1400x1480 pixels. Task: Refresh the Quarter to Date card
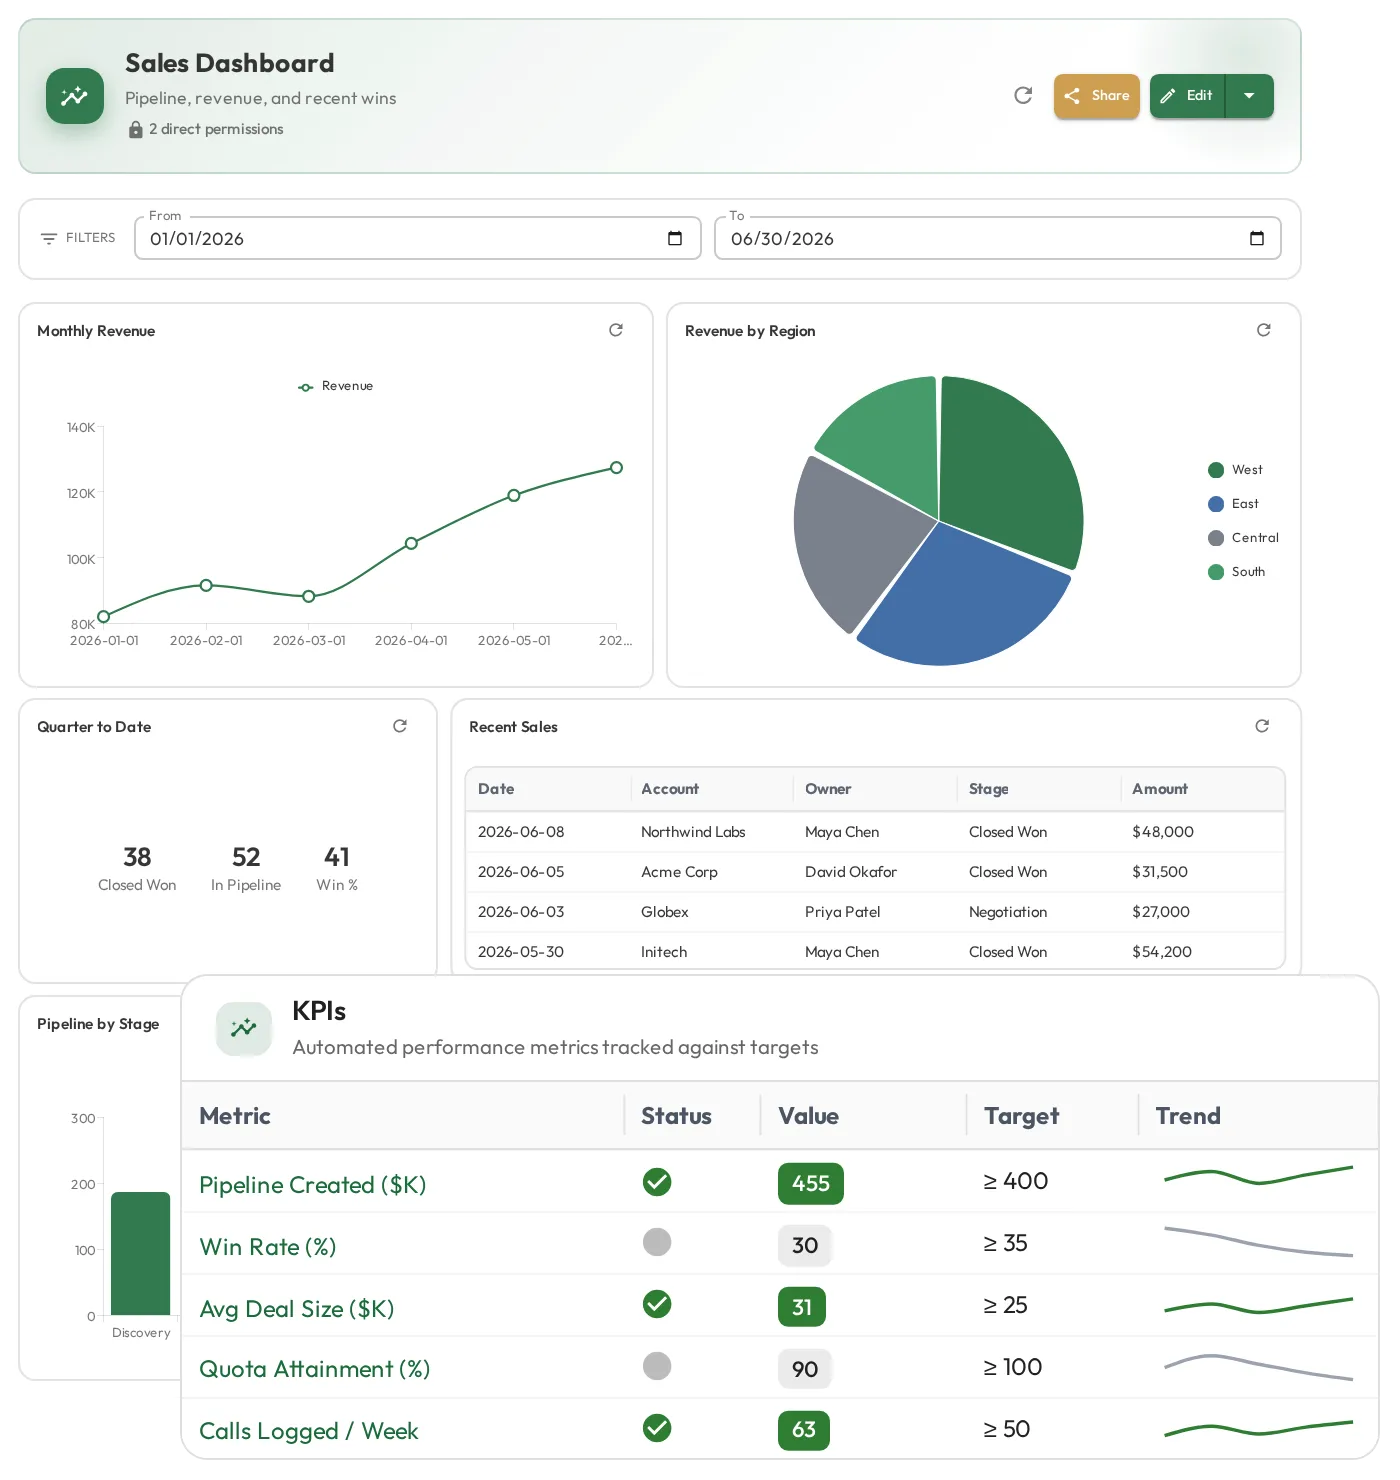(400, 726)
